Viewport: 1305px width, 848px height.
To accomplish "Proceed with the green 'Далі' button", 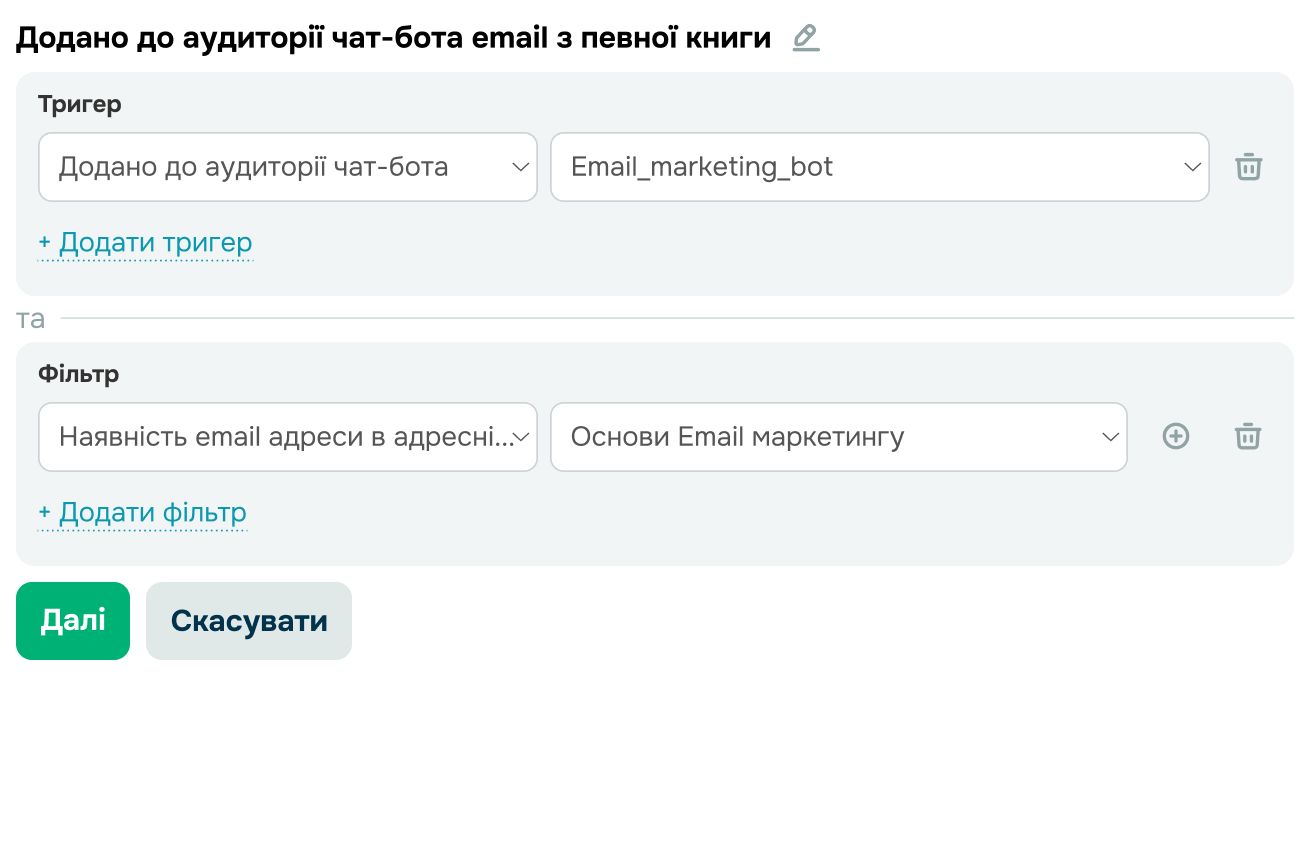I will pos(73,621).
